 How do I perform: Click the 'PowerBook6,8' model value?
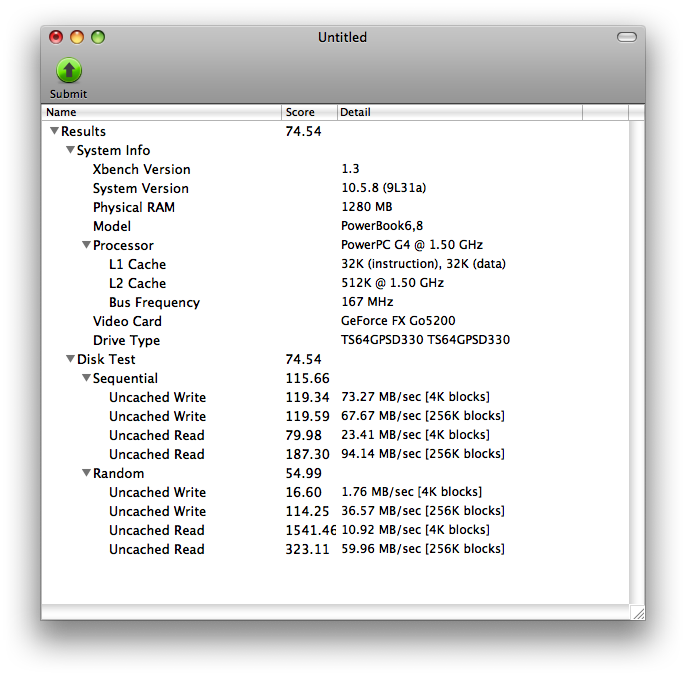pos(382,226)
